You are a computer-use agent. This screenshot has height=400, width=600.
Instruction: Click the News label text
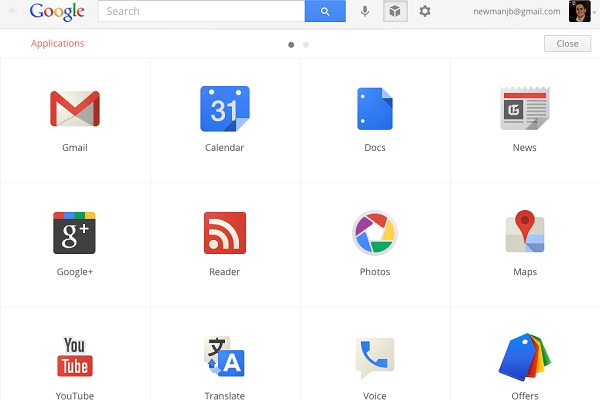coord(525,147)
